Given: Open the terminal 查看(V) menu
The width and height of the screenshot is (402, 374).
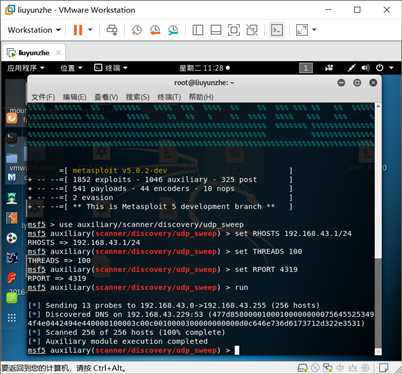Looking at the screenshot, I should (106, 97).
